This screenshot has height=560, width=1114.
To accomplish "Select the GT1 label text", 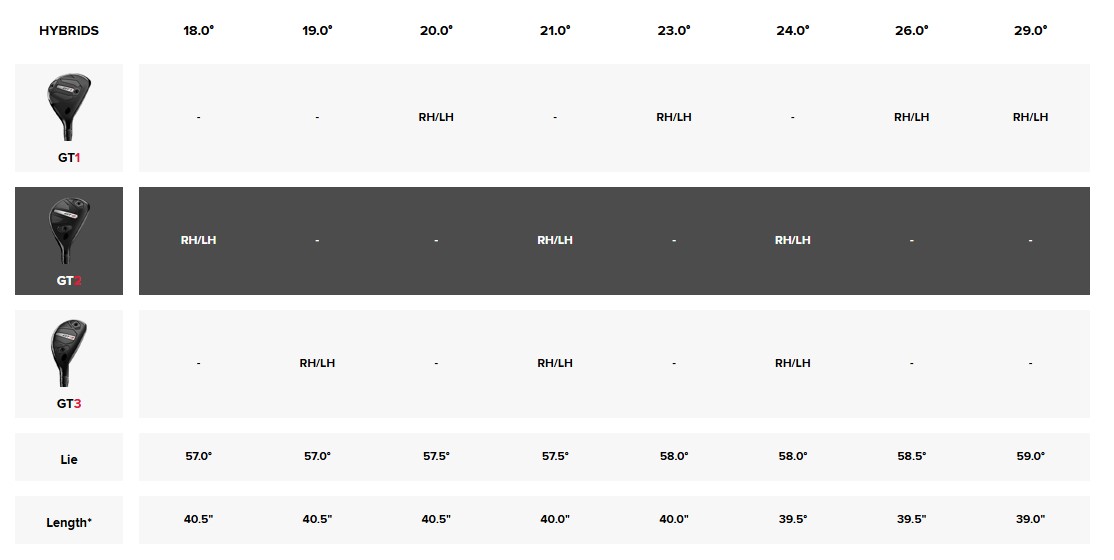I will click(69, 158).
